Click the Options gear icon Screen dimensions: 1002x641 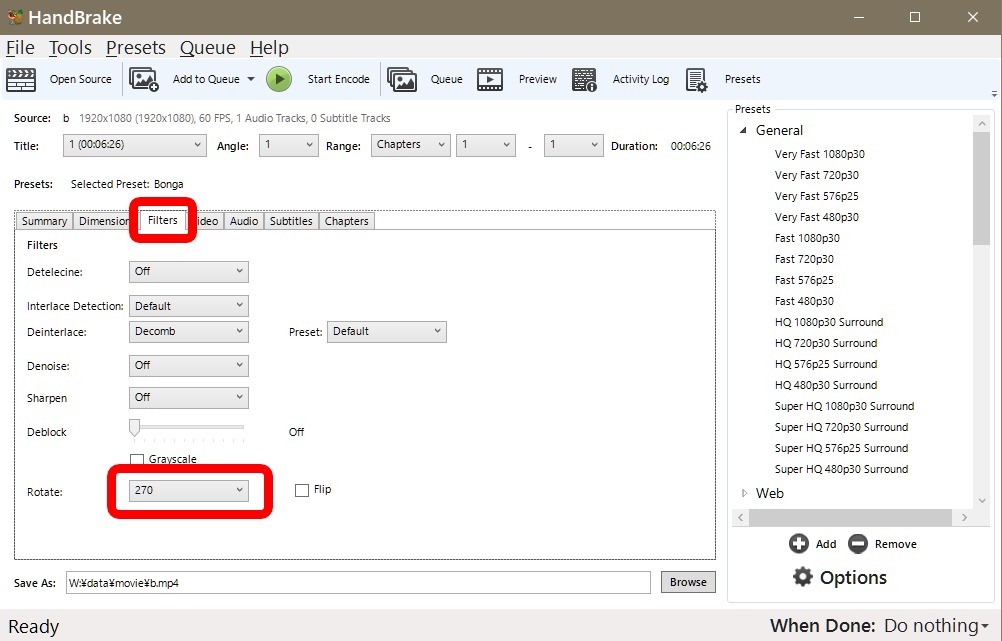click(x=802, y=577)
